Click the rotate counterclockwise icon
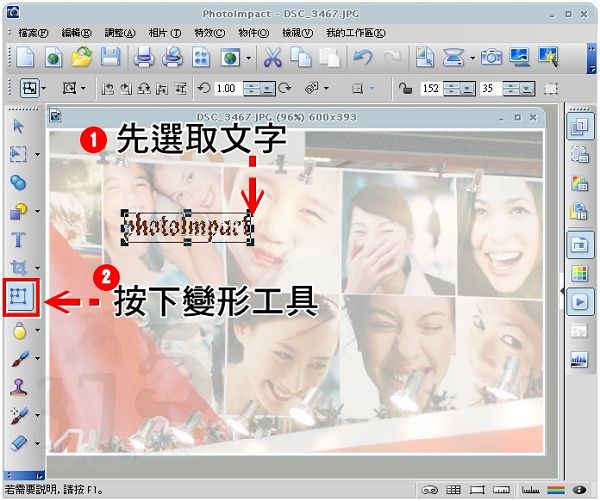Image resolution: width=600 pixels, height=501 pixels. click(x=204, y=88)
